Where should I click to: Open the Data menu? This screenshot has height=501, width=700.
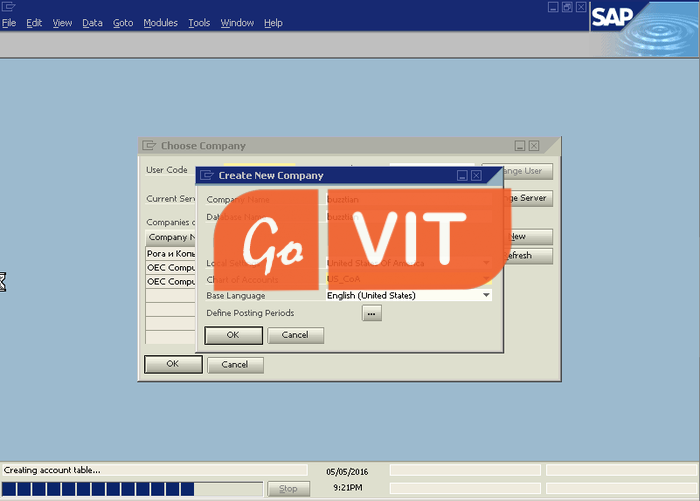(92, 23)
